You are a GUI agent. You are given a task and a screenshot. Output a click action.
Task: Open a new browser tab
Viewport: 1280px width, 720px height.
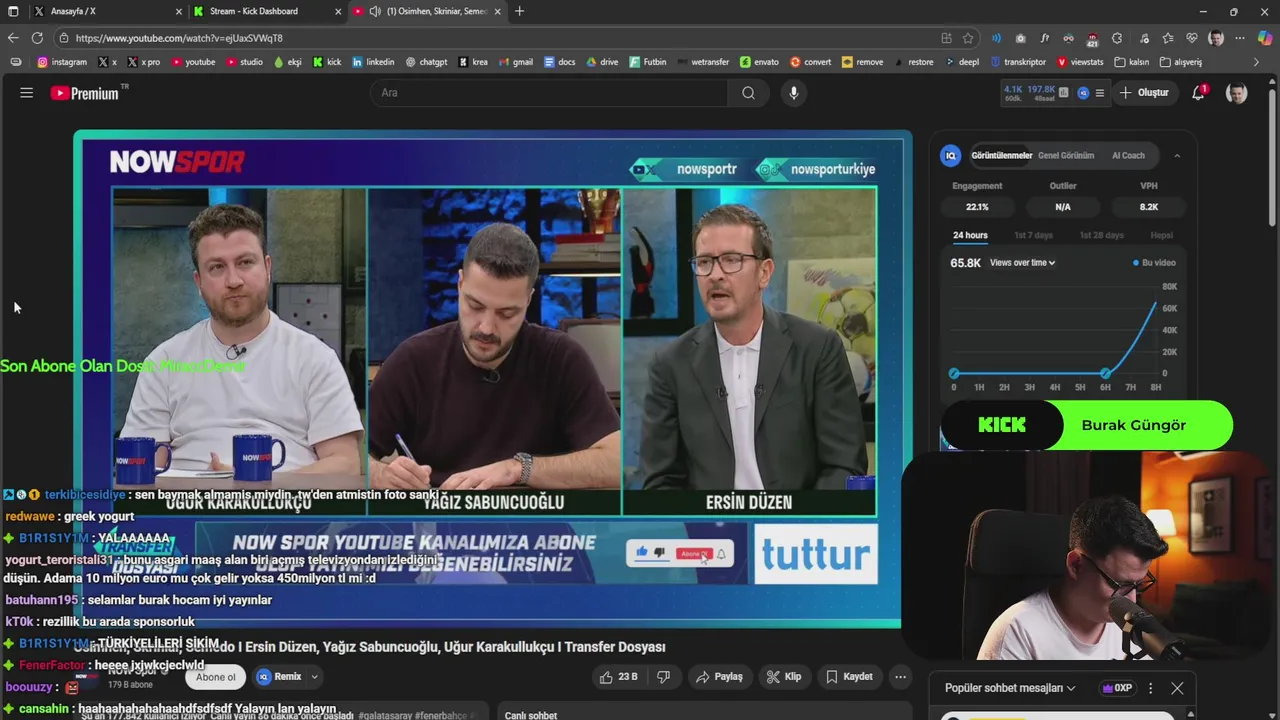519,11
